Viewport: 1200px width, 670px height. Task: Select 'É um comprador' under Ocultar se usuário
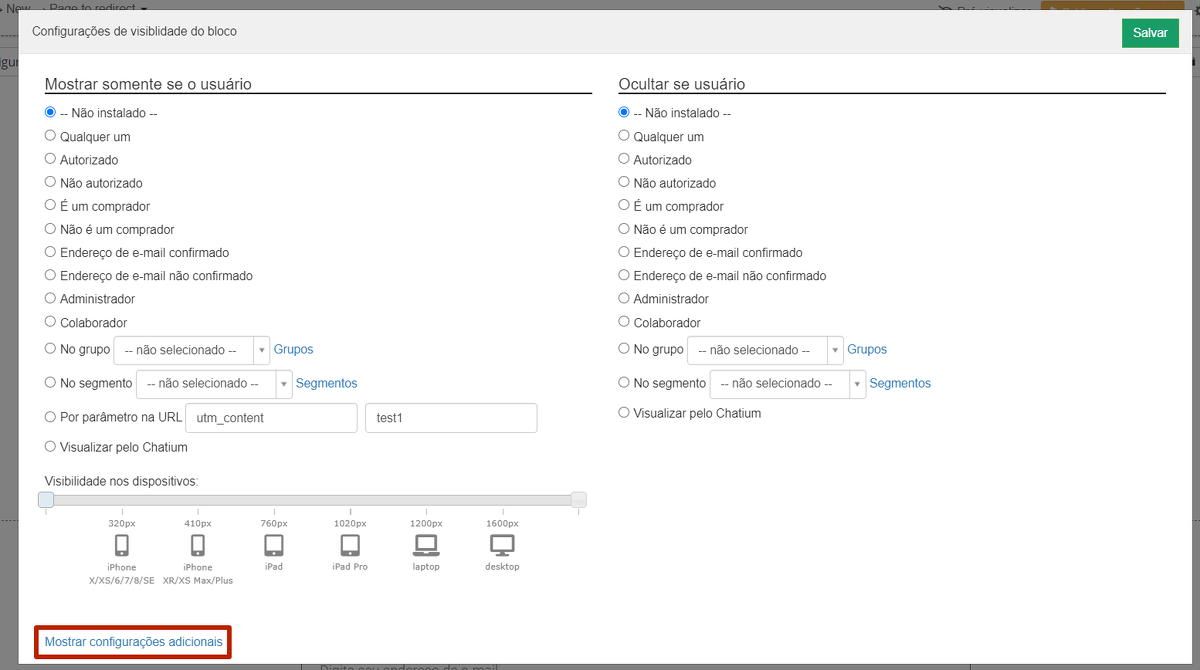coord(625,206)
